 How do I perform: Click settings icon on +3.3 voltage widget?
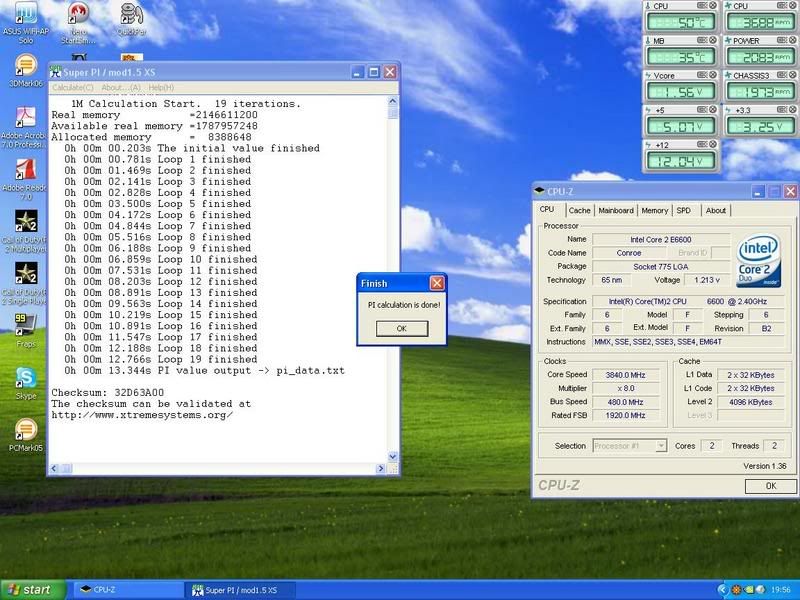point(783,110)
